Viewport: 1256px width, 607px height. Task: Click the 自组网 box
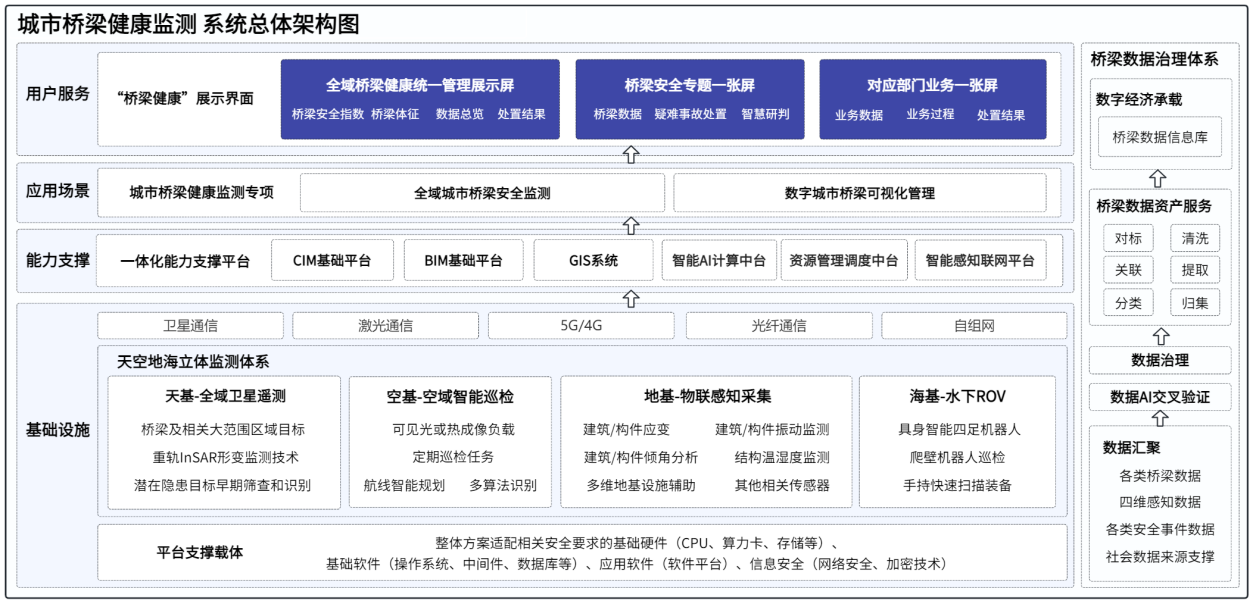pos(974,326)
